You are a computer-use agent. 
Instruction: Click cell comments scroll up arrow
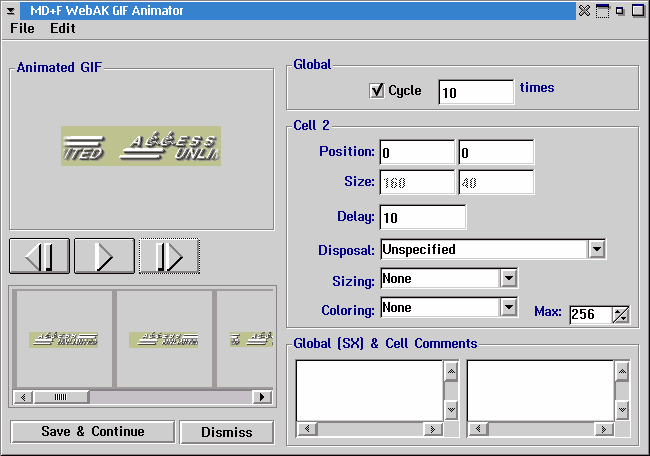[622, 371]
